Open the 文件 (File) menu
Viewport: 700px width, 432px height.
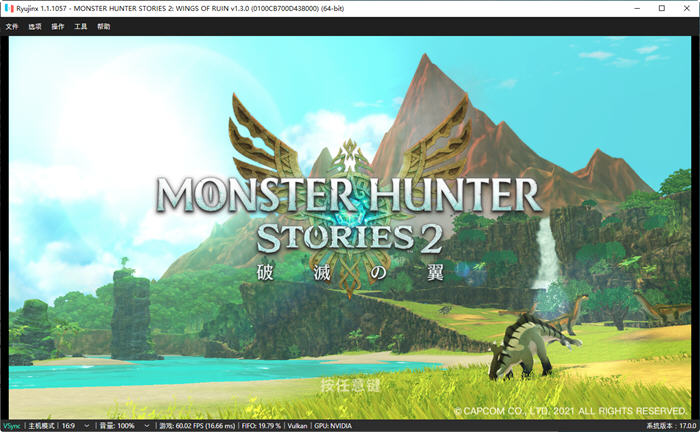12,27
